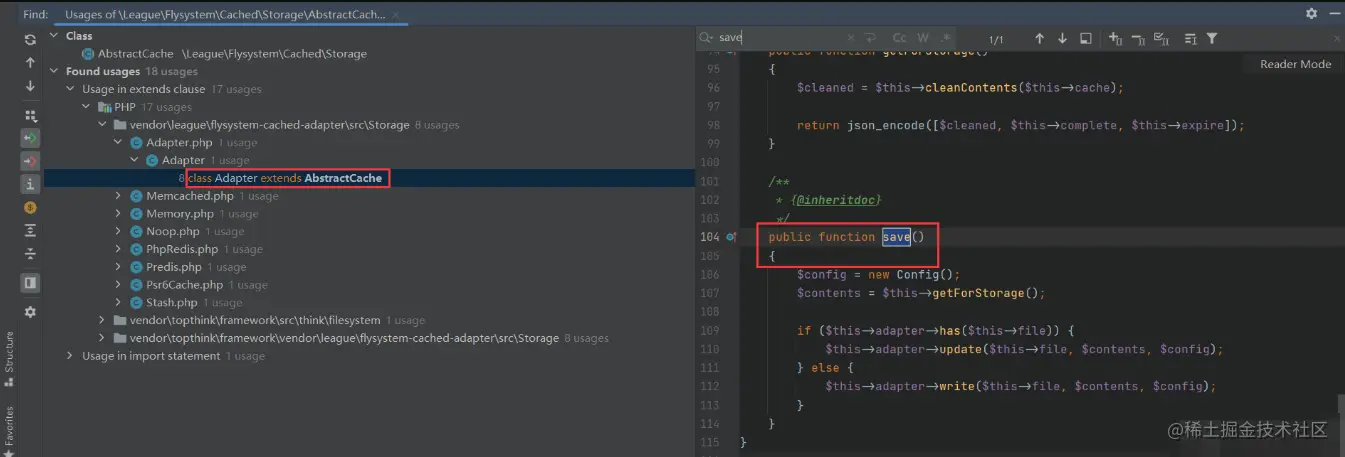Expand the Memcached.php node
The height and width of the screenshot is (457, 1345).
point(119,196)
